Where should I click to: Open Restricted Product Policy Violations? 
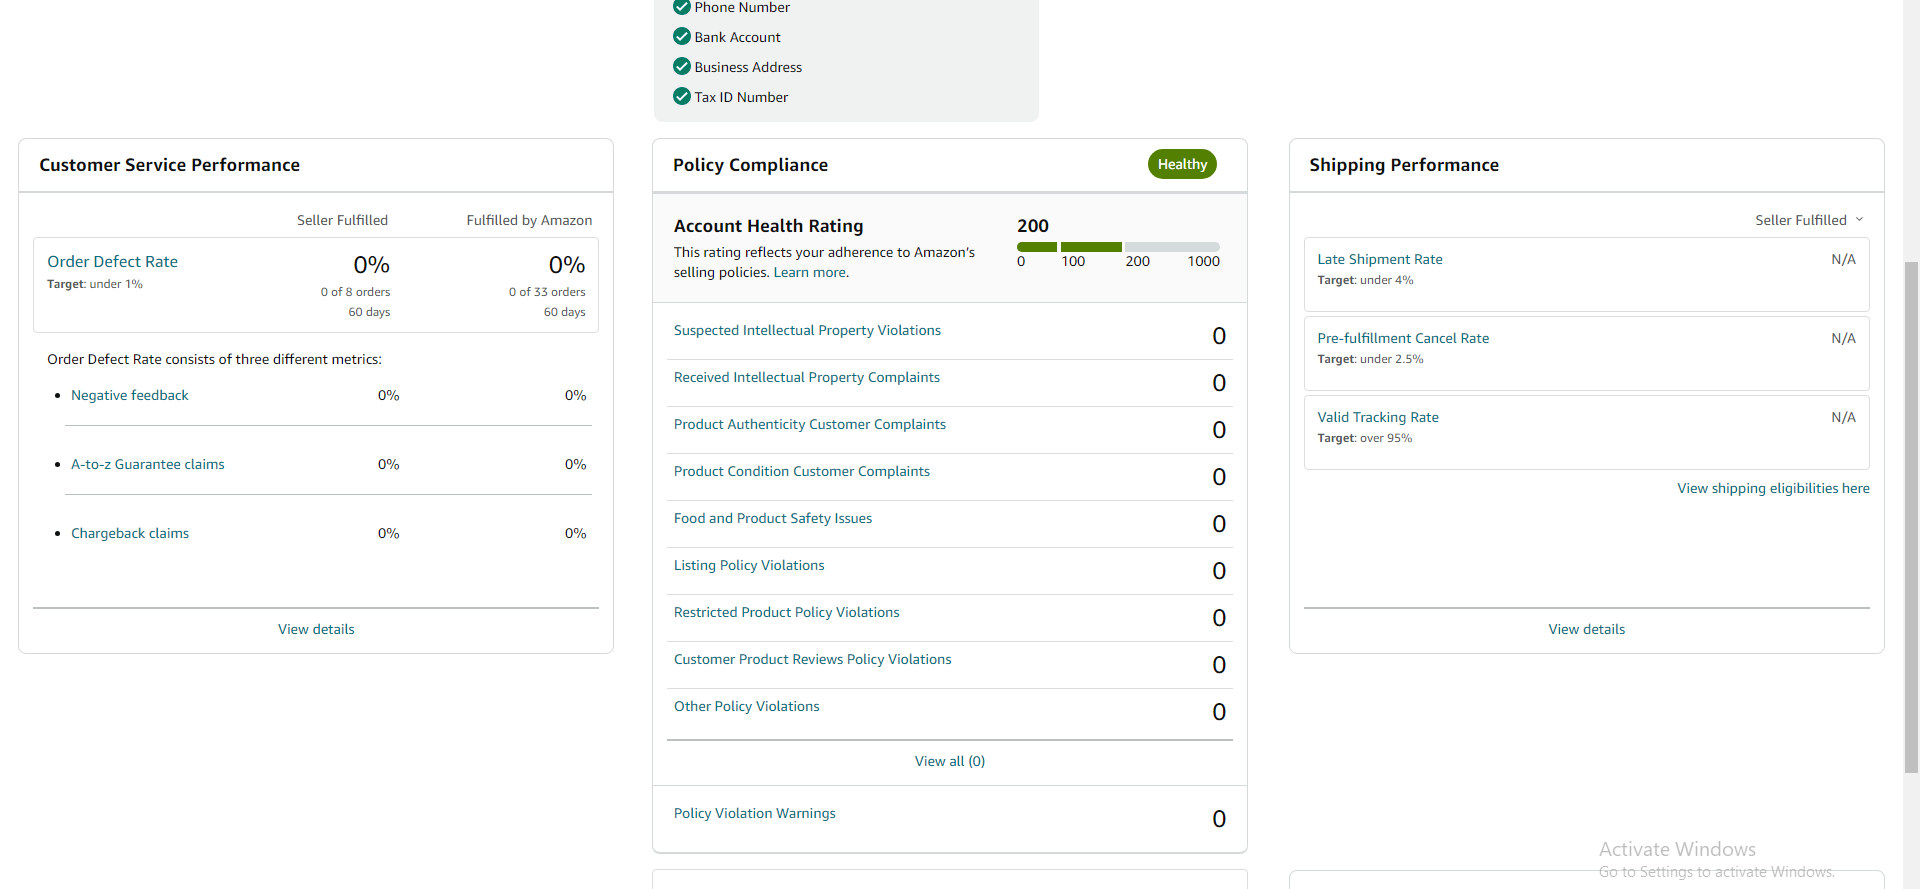click(787, 612)
